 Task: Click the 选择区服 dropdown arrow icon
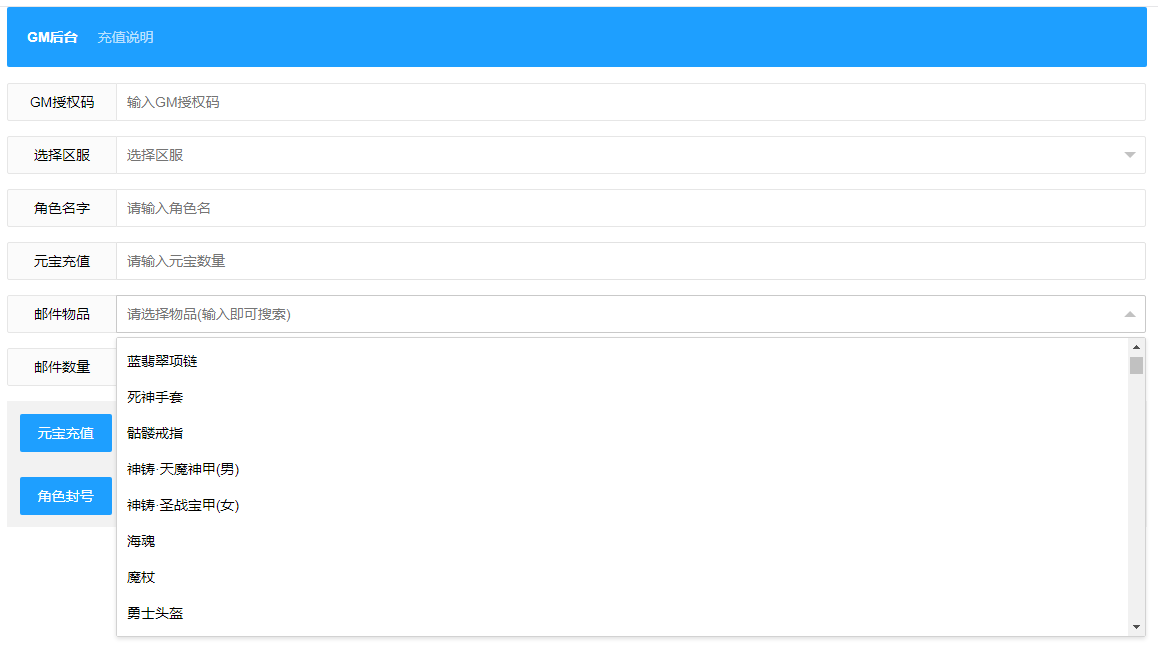[x=1129, y=155]
